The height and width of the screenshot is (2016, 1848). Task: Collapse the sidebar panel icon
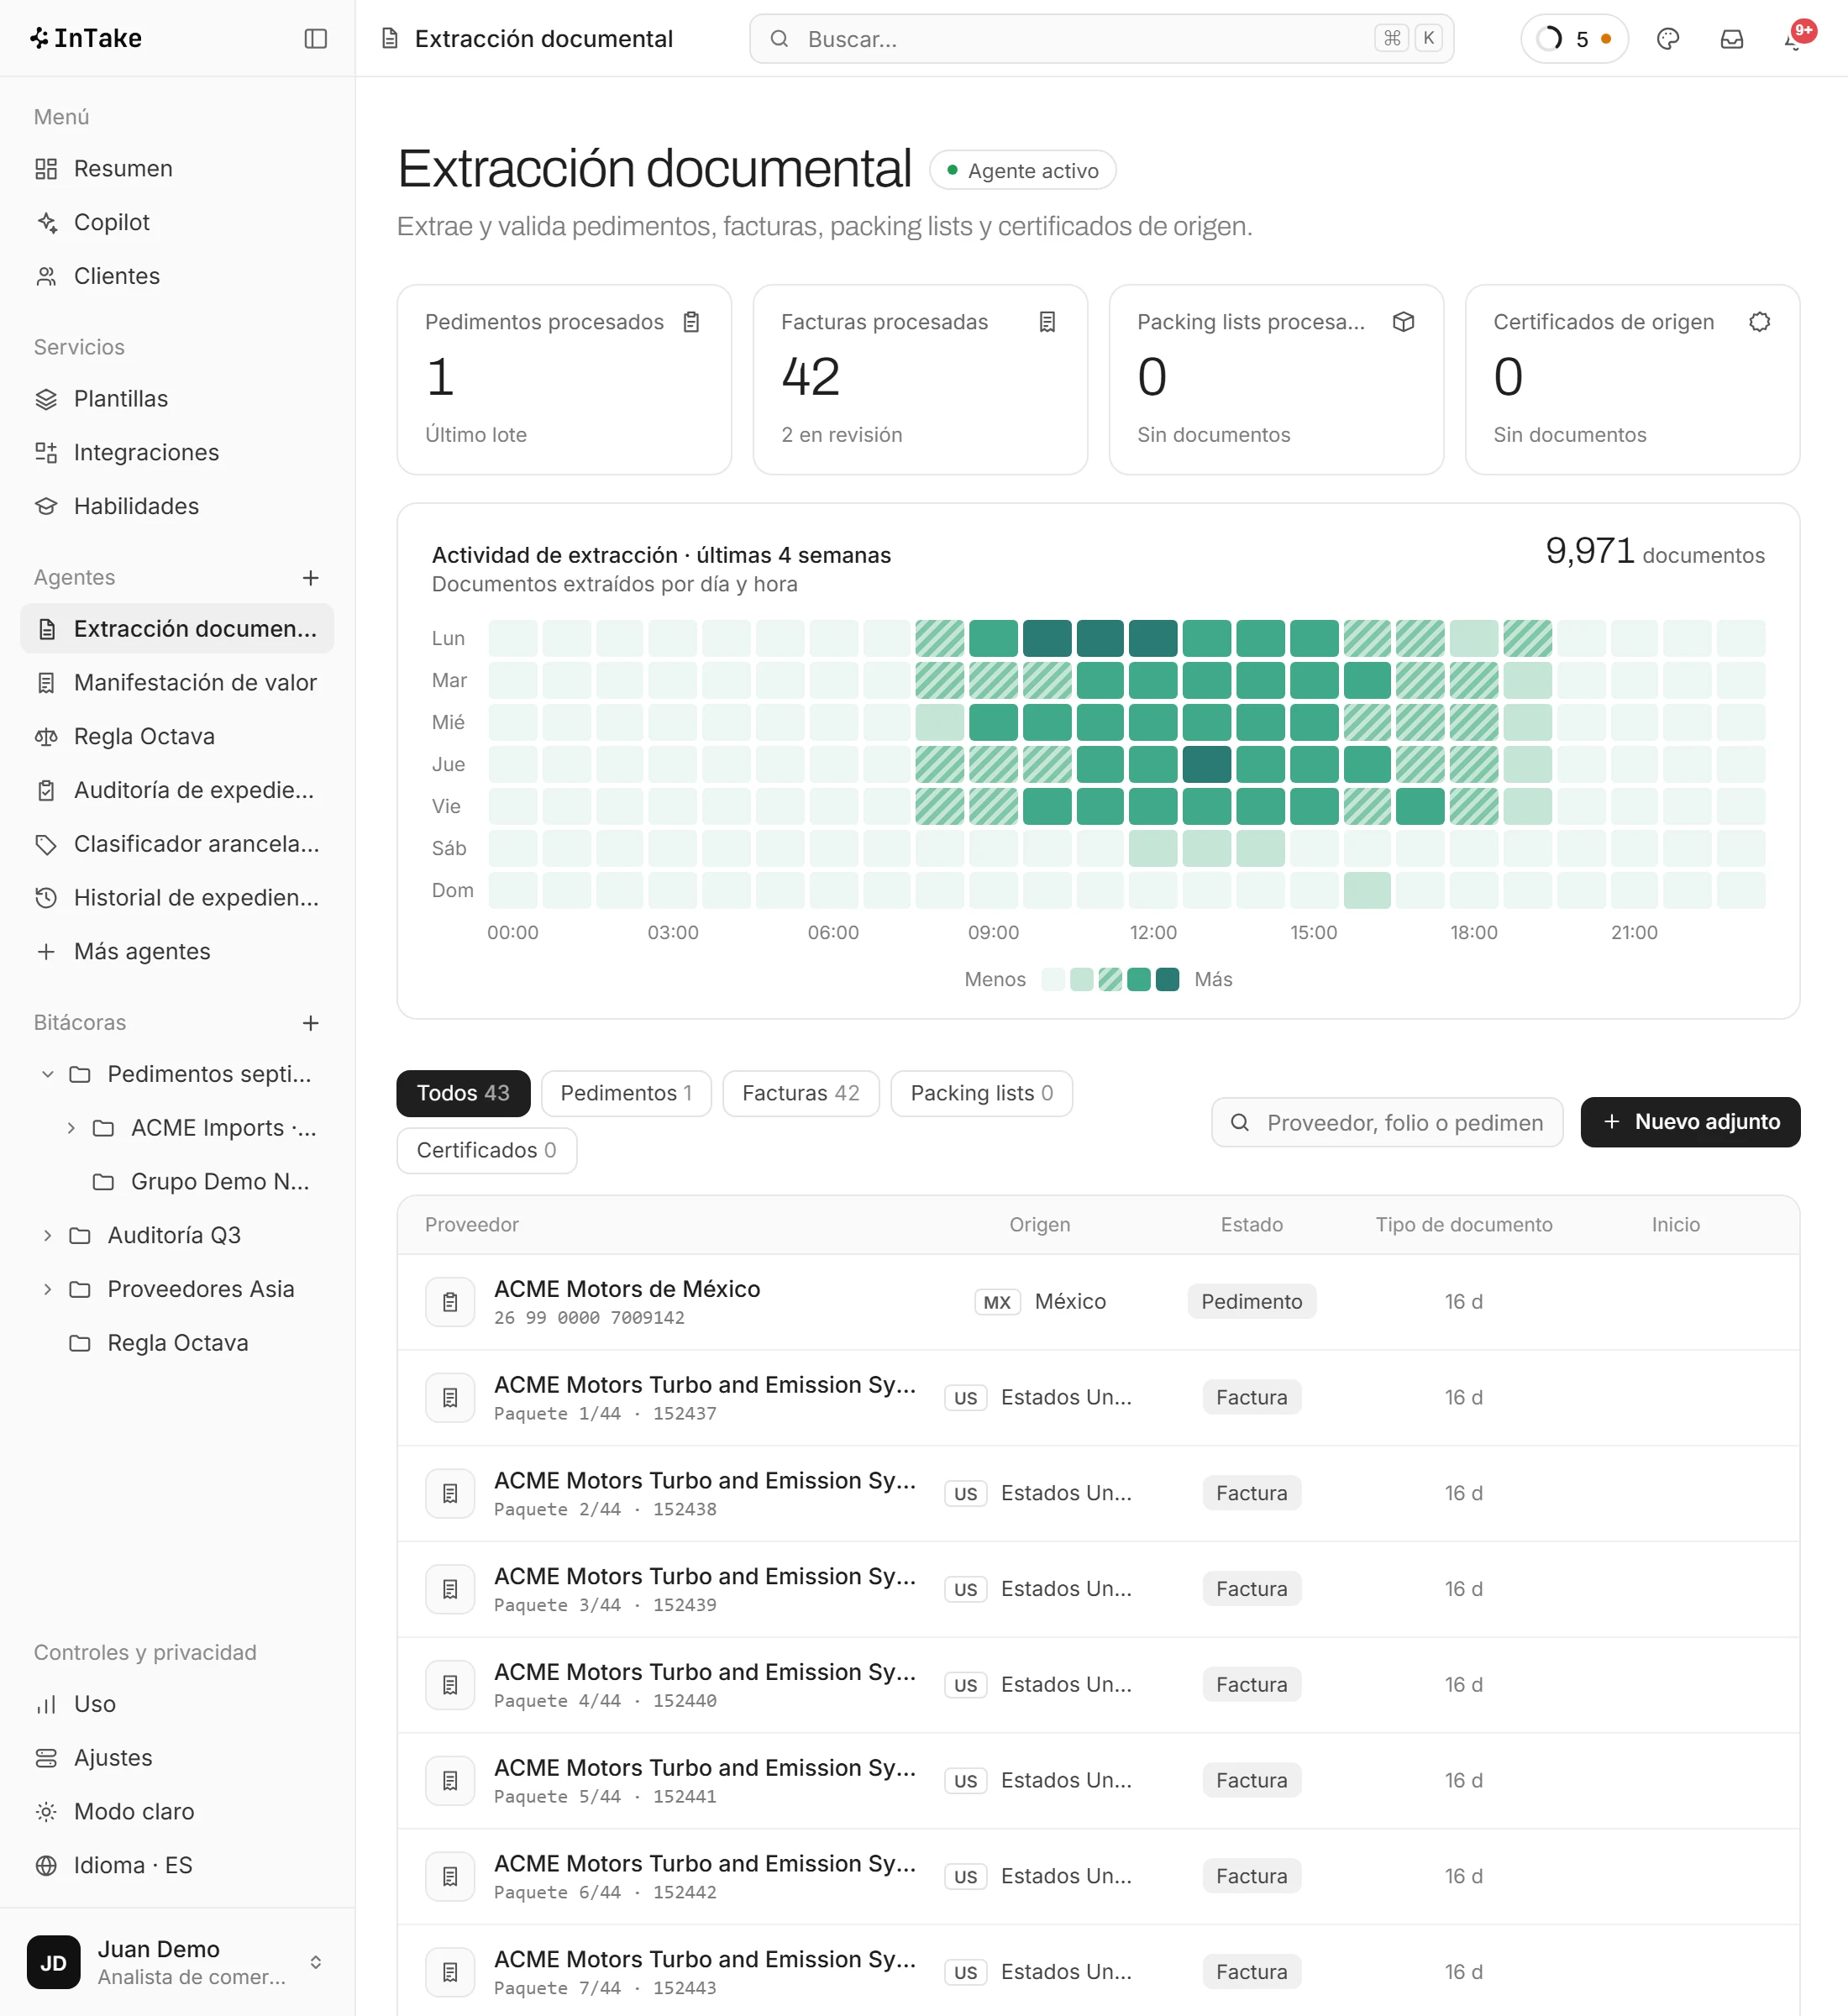(x=315, y=38)
